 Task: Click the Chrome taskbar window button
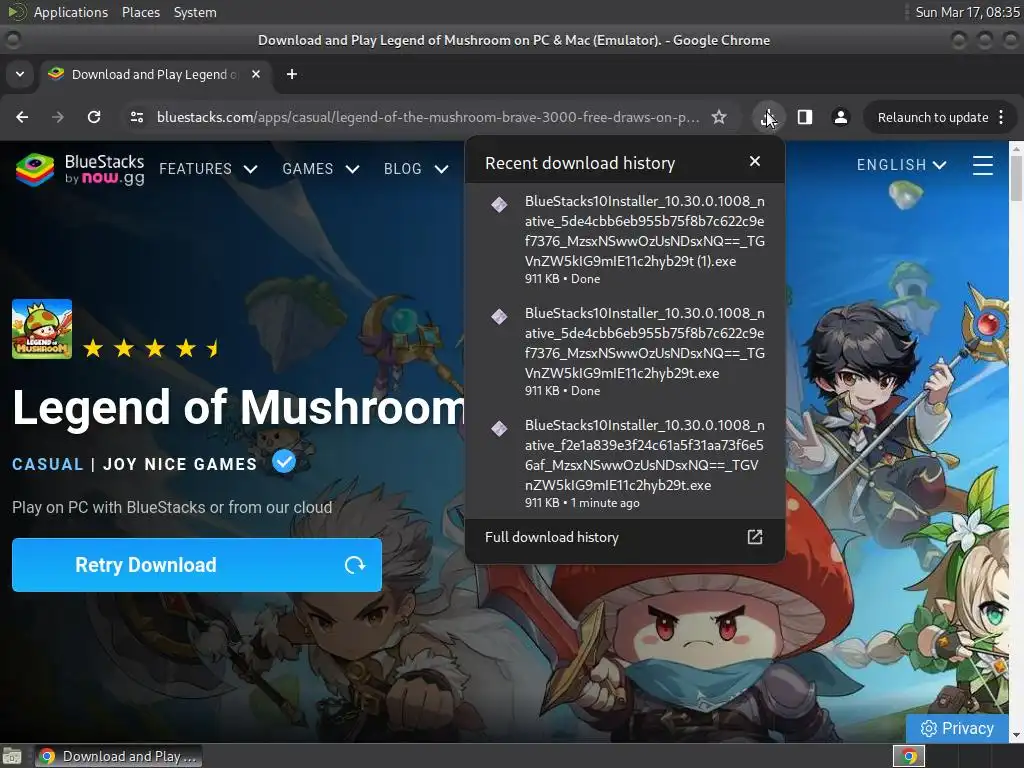pos(118,756)
